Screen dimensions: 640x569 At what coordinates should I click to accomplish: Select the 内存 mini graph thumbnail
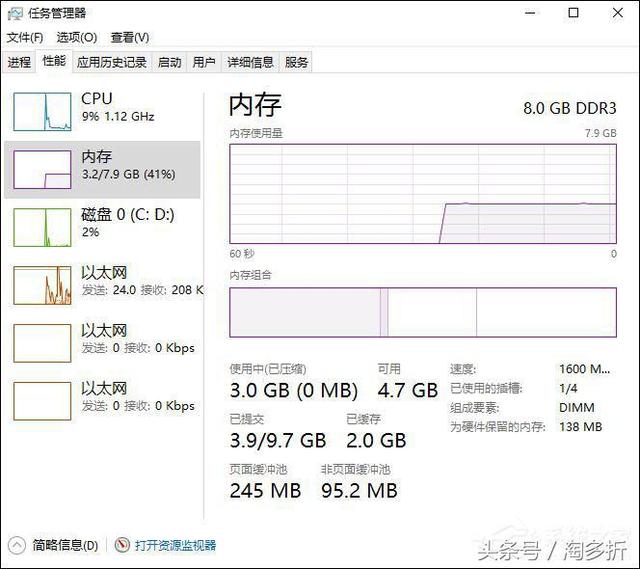coord(42,169)
